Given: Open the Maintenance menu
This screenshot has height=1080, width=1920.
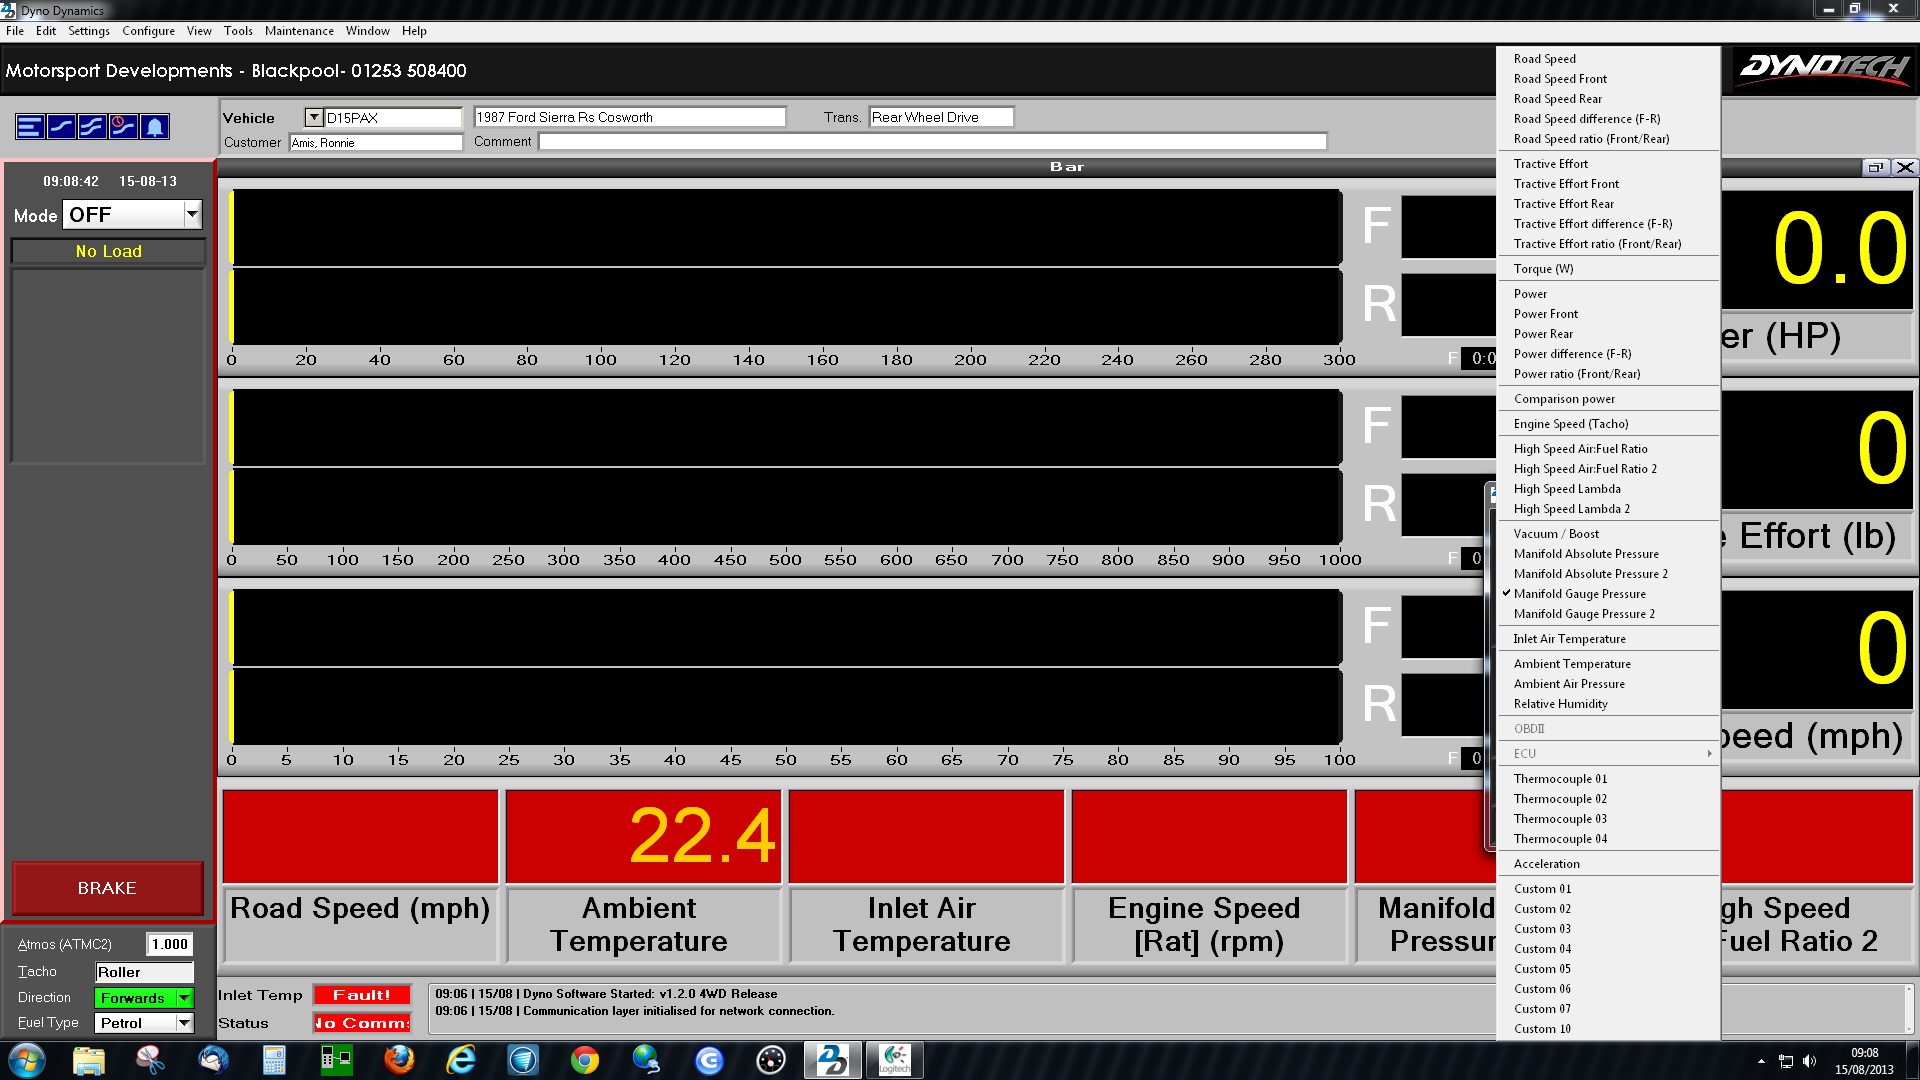Looking at the screenshot, I should (x=299, y=31).
